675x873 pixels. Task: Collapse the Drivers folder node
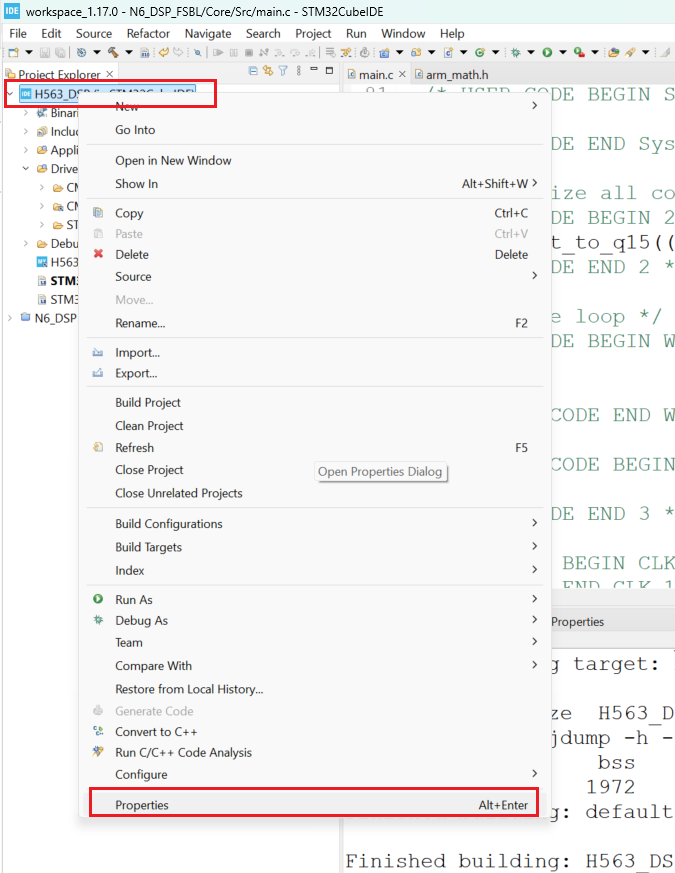26,169
